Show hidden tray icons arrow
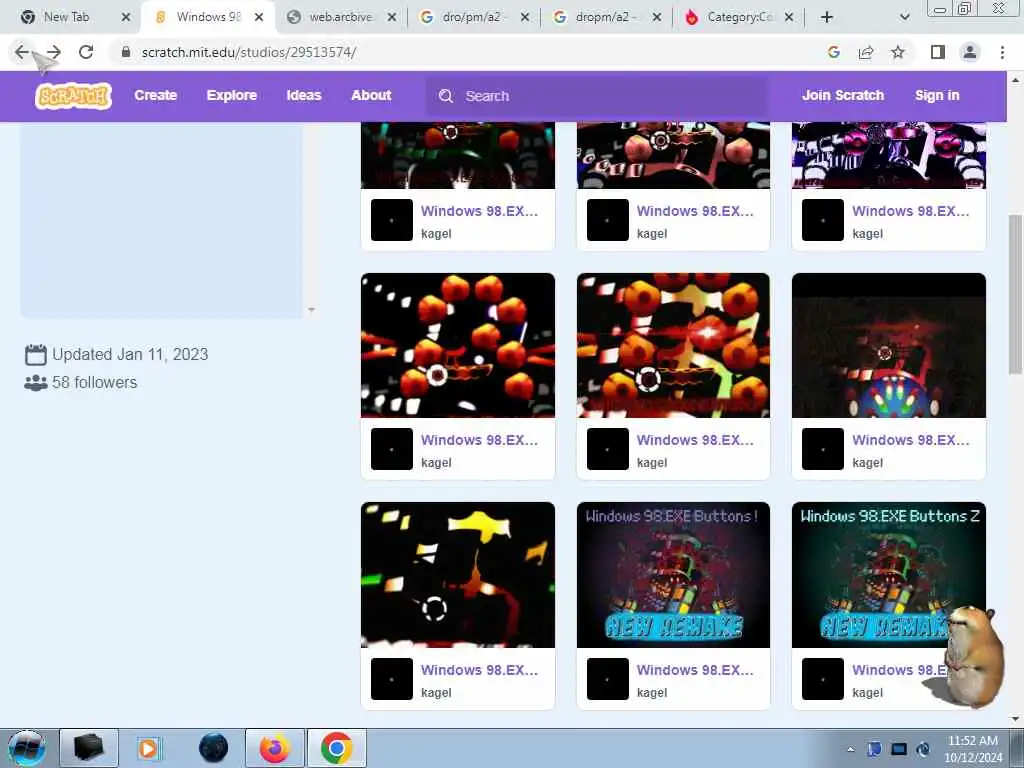The height and width of the screenshot is (768, 1024). click(850, 750)
